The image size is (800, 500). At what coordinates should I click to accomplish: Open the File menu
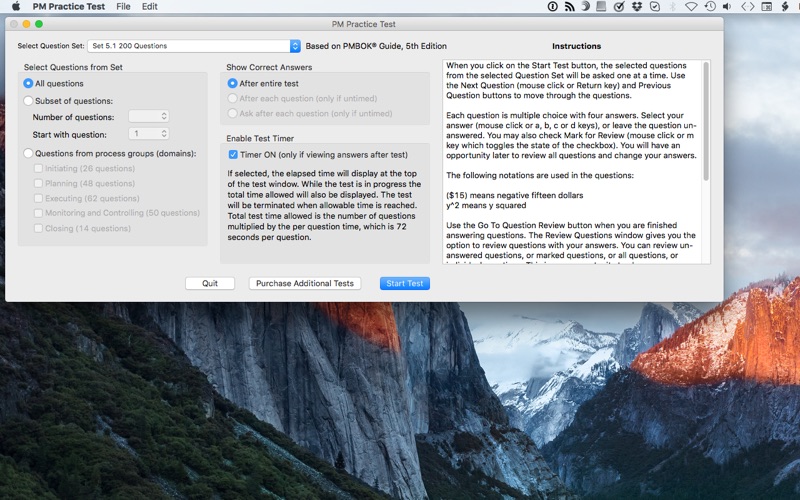click(123, 7)
